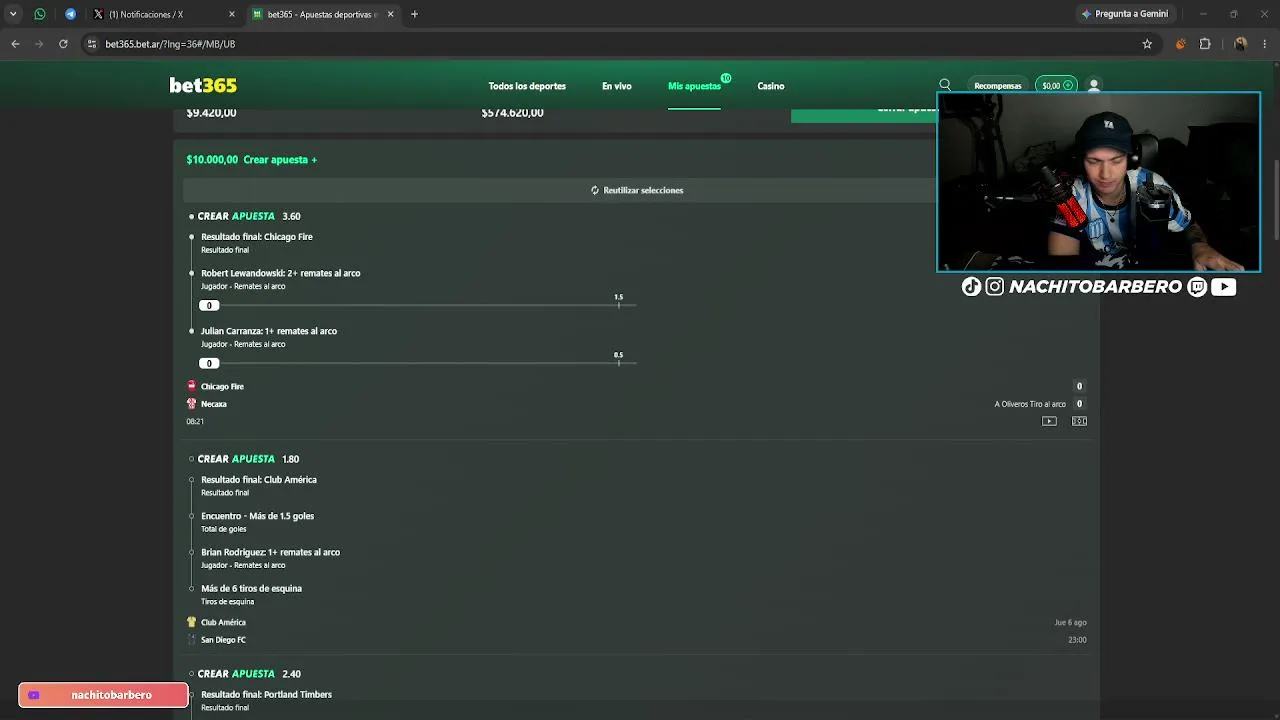Image resolution: width=1280 pixels, height=720 pixels.
Task: Click the Twitch icon in streamer banner
Action: [1198, 287]
